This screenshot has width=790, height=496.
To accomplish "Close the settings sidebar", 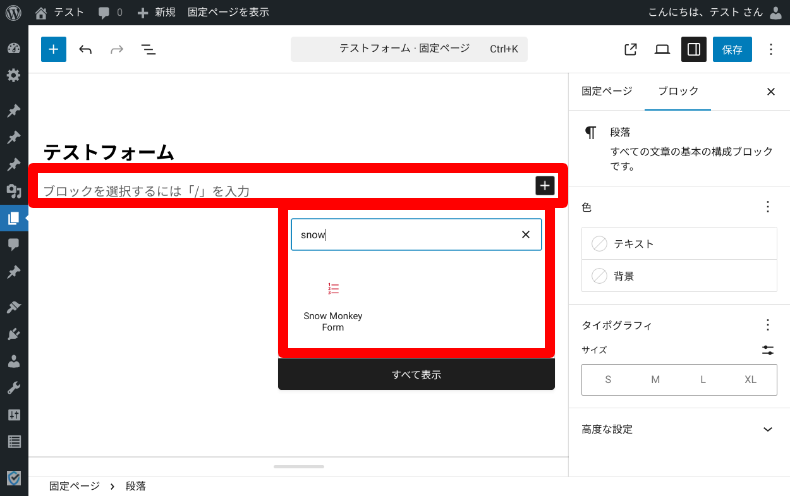I will 771,92.
